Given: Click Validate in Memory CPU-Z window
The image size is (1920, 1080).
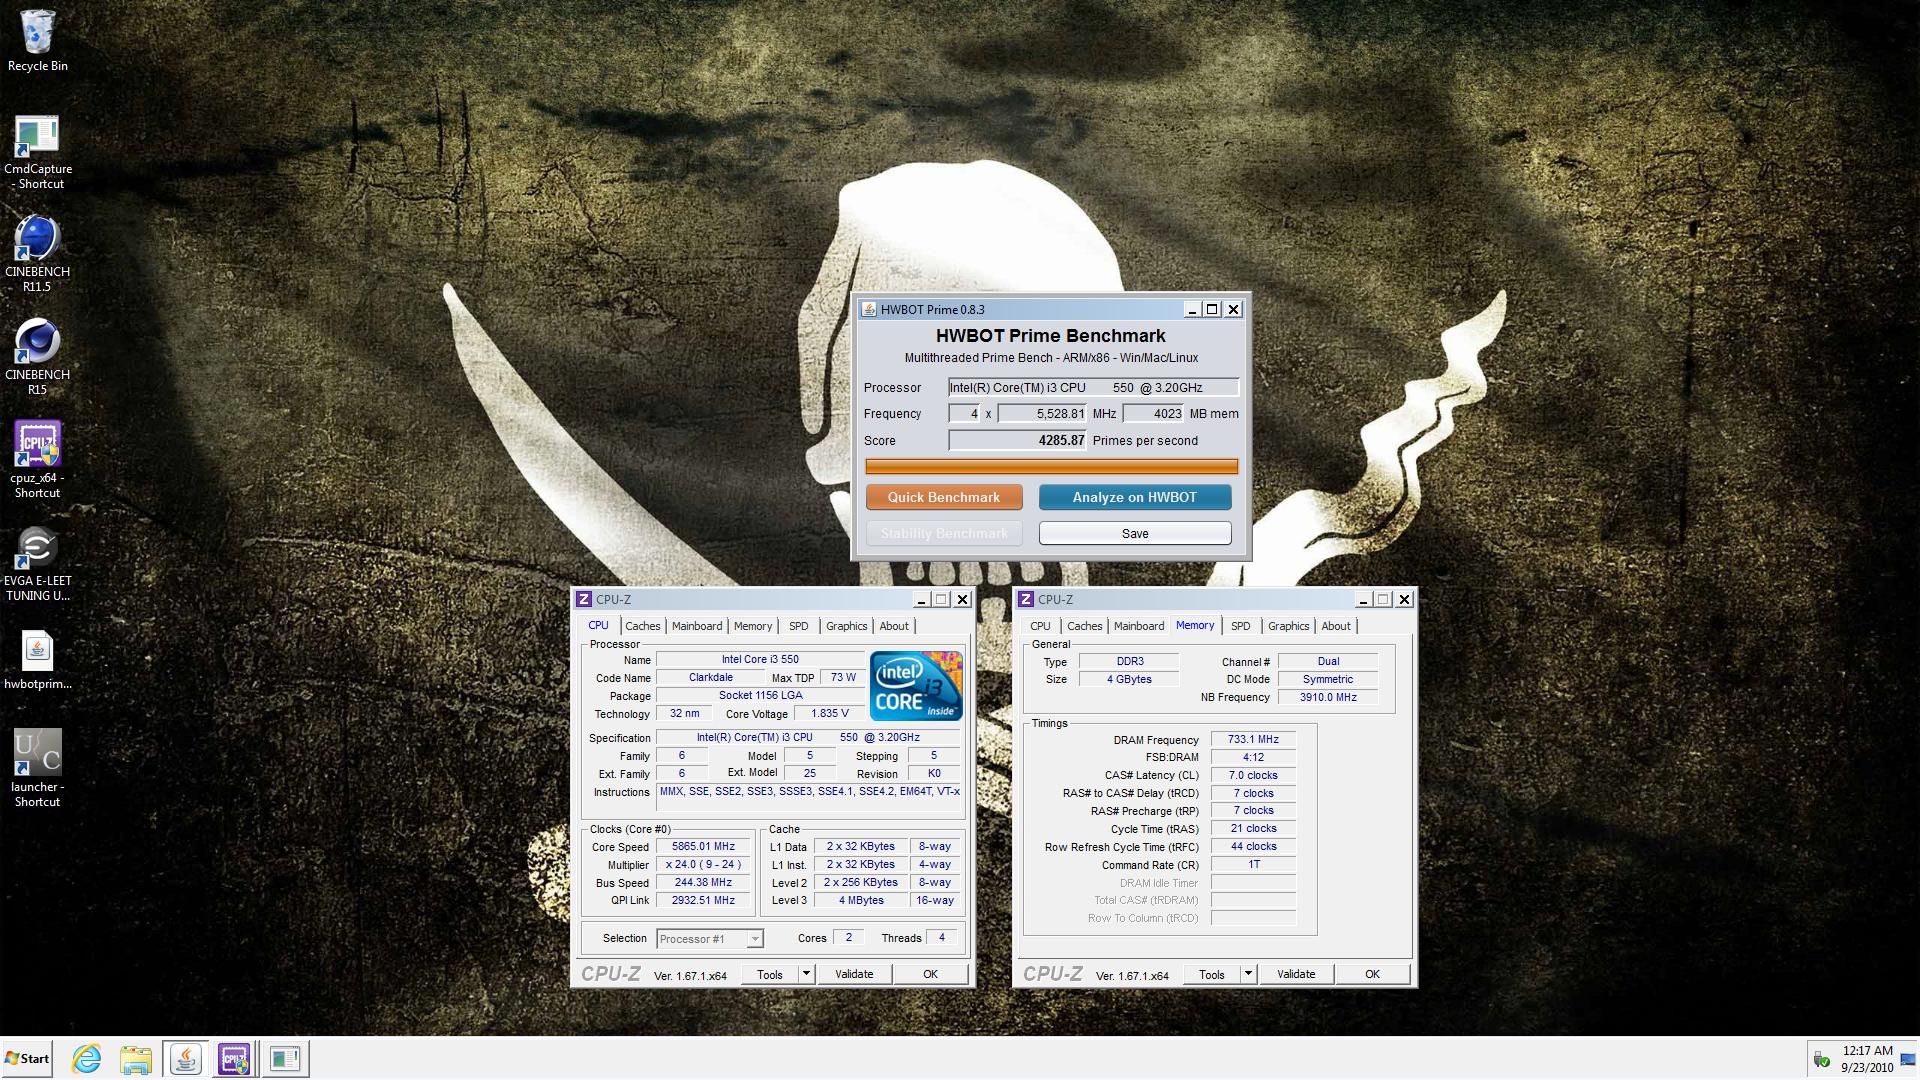Looking at the screenshot, I should [x=1296, y=974].
